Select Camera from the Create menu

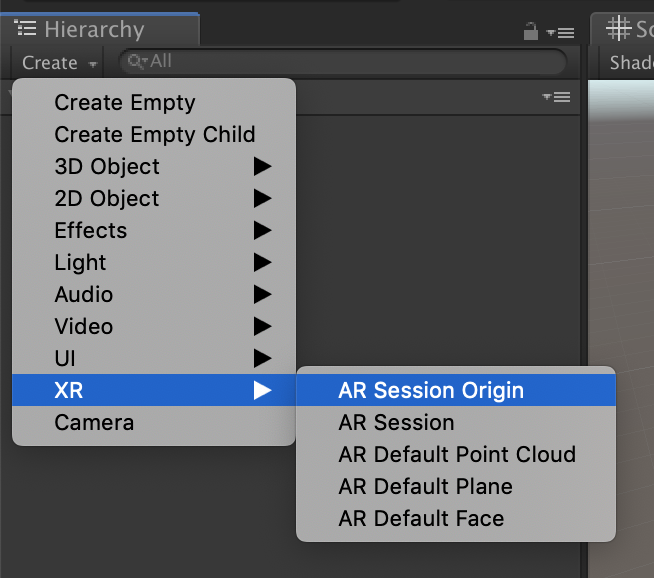pyautogui.click(x=94, y=422)
